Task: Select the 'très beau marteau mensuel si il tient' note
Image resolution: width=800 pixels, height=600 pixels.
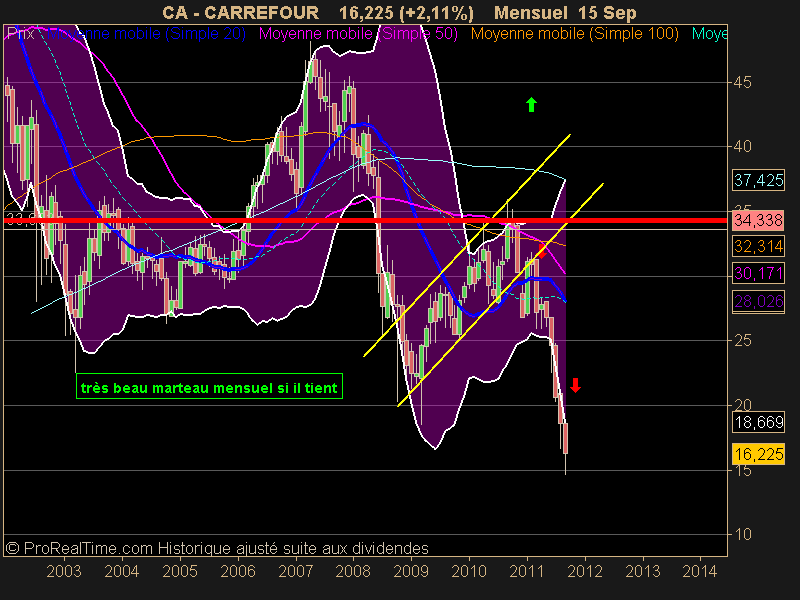Action: point(209,387)
